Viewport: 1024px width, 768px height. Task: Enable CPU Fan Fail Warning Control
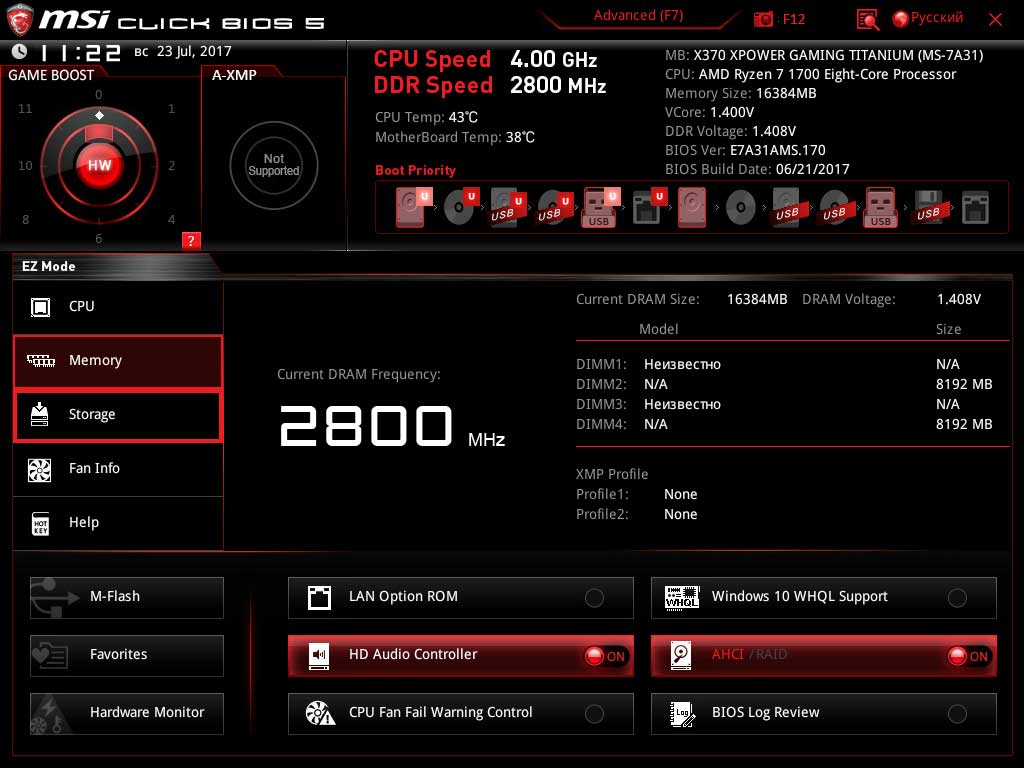coord(594,714)
